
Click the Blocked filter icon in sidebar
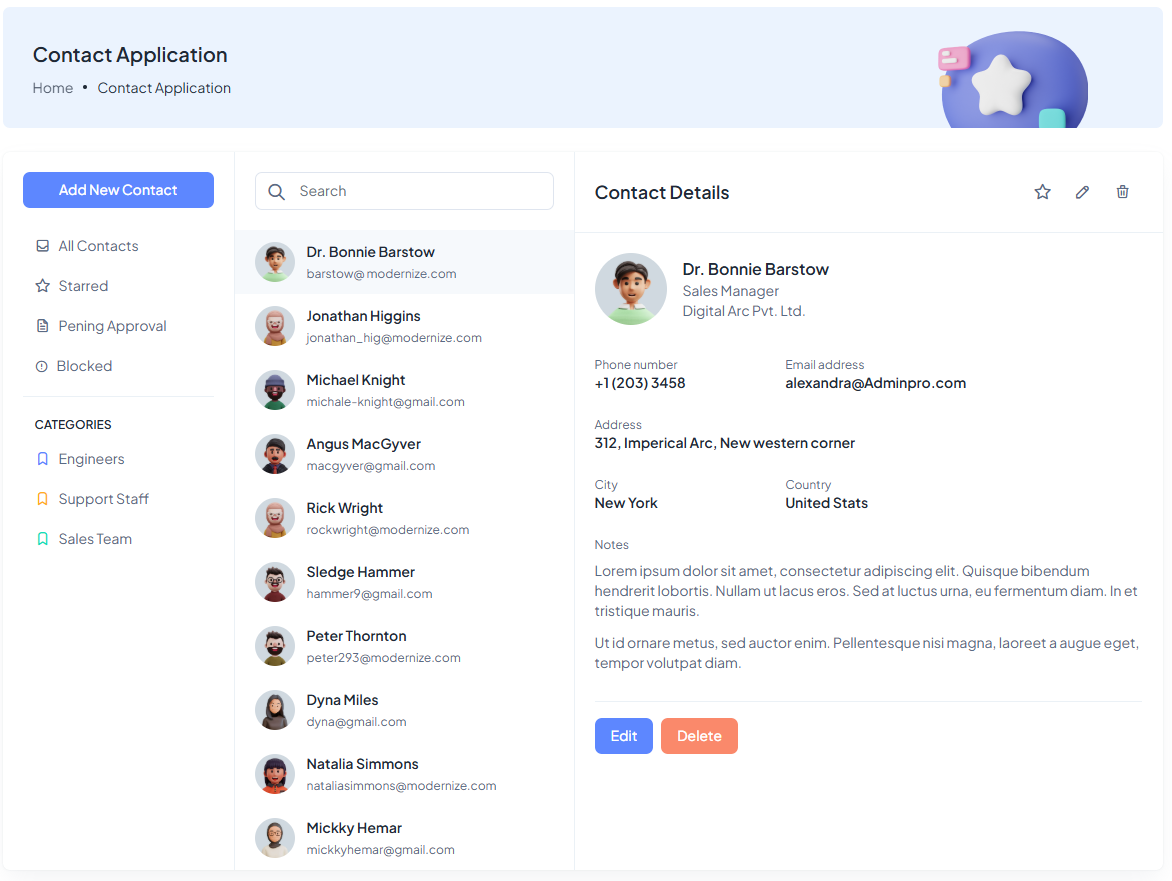tap(42, 367)
